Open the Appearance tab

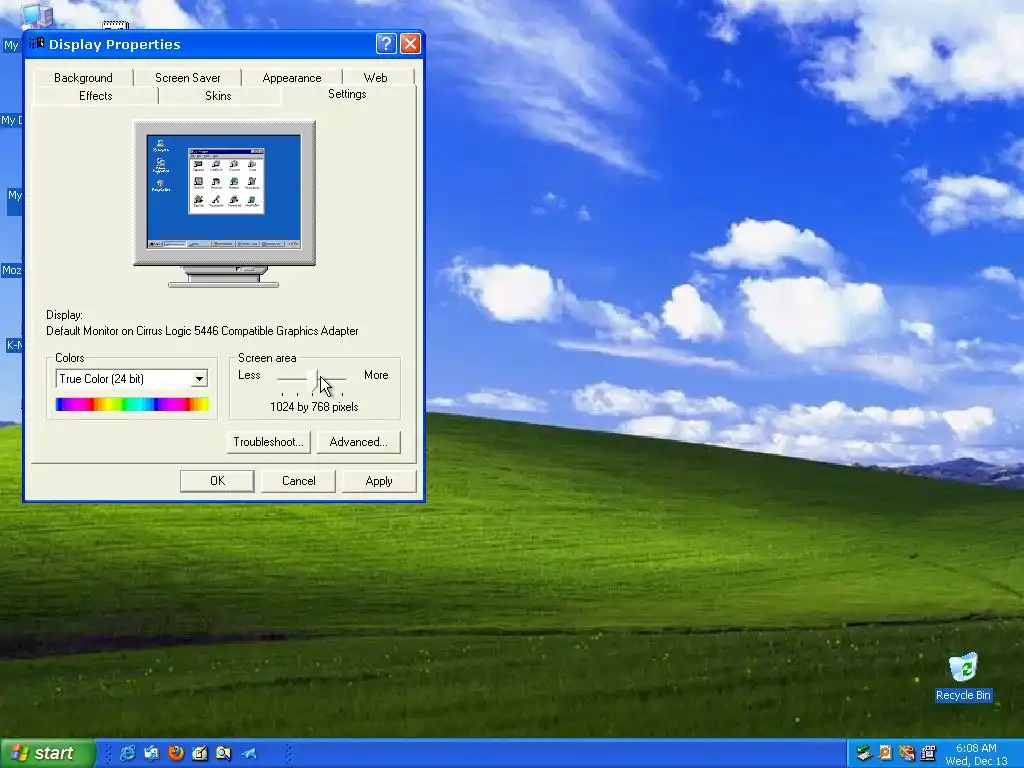[x=292, y=78]
